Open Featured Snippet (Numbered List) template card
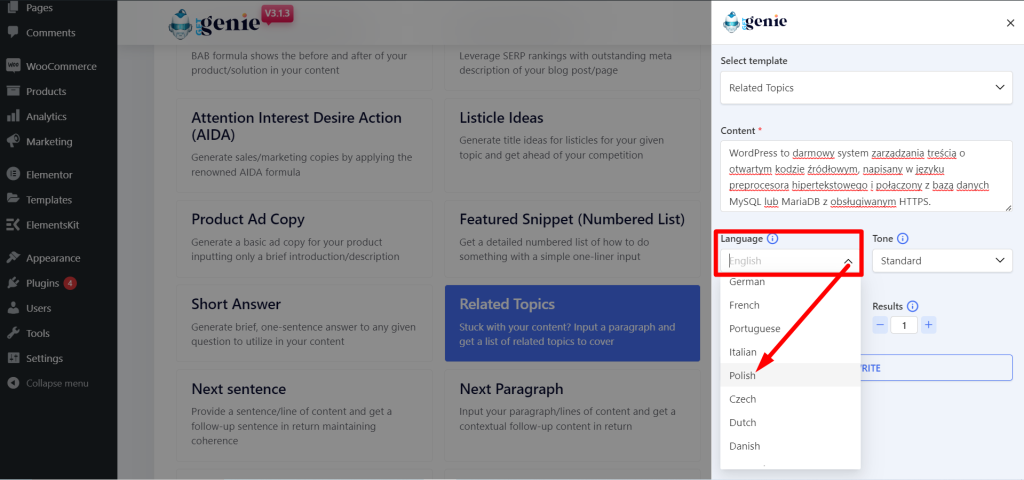The image size is (1024, 480). [x=572, y=238]
